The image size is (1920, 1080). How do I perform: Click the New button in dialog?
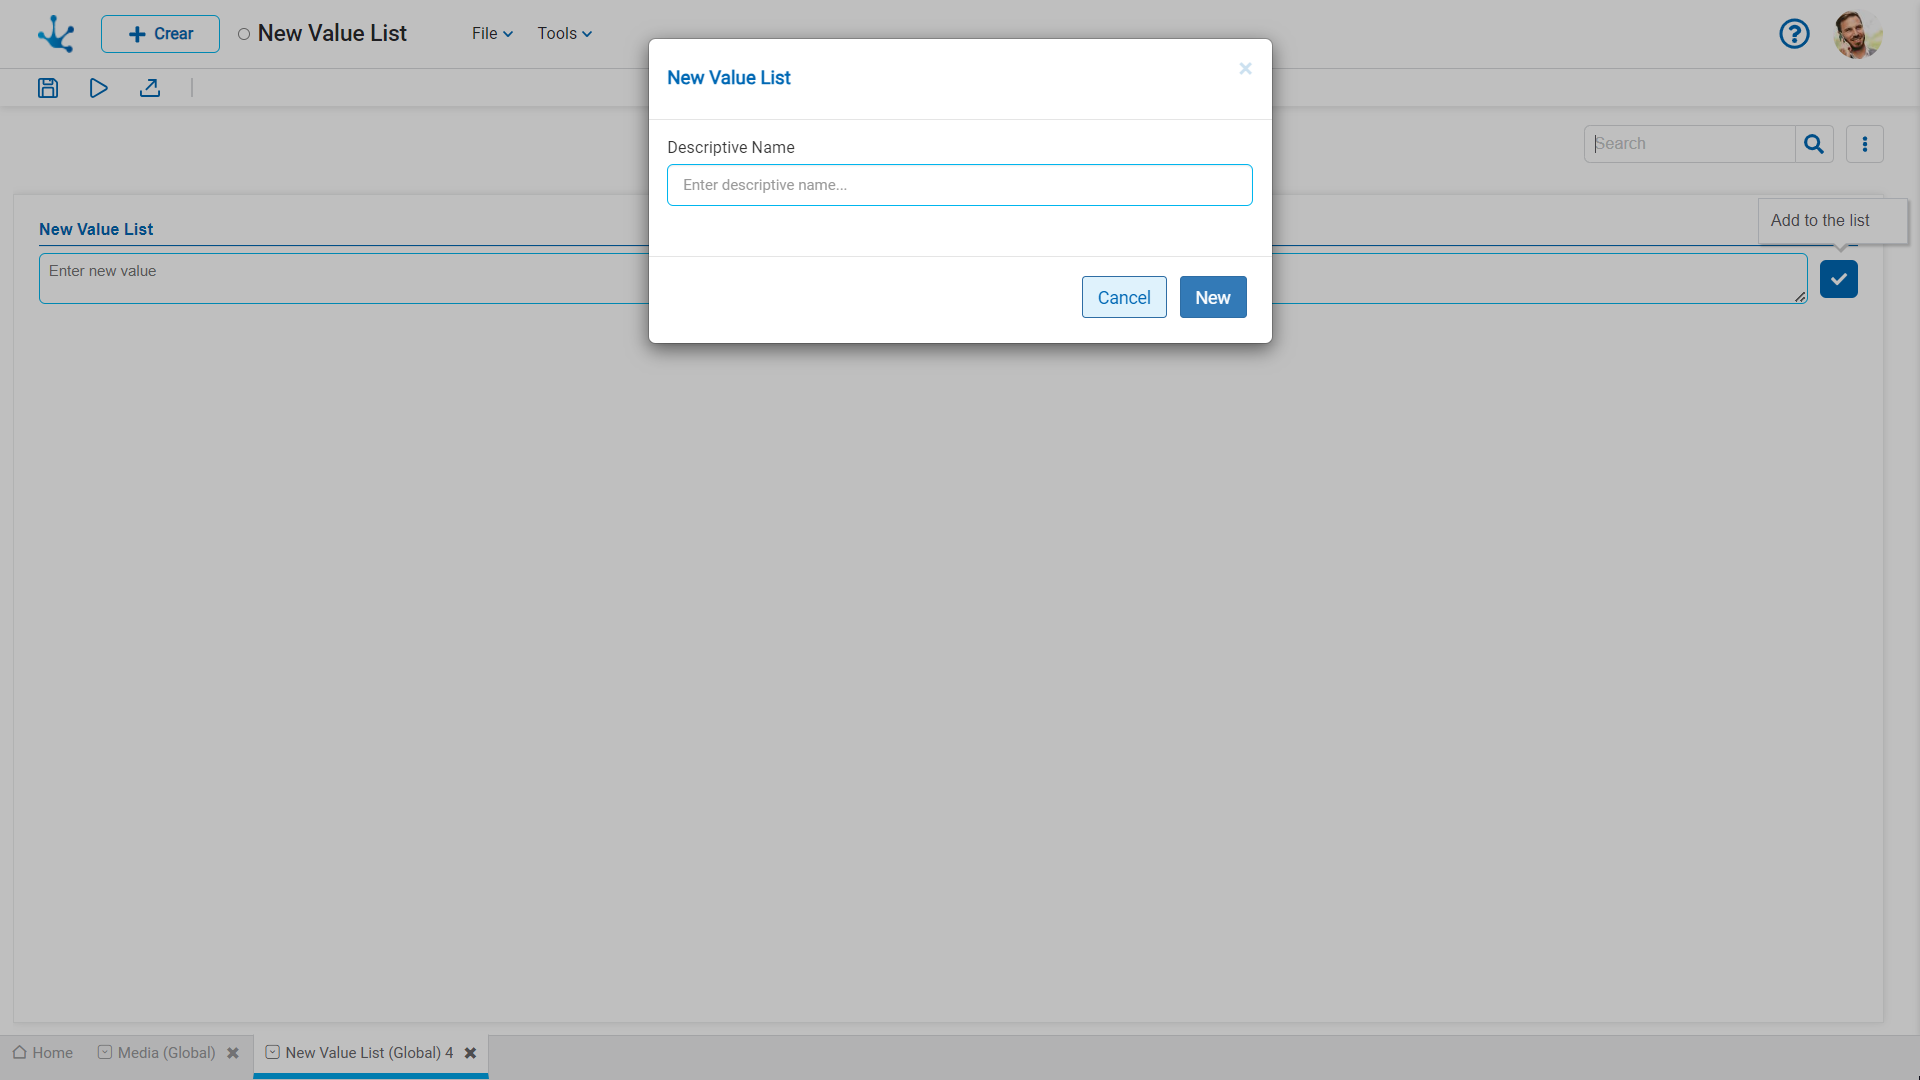[1212, 297]
